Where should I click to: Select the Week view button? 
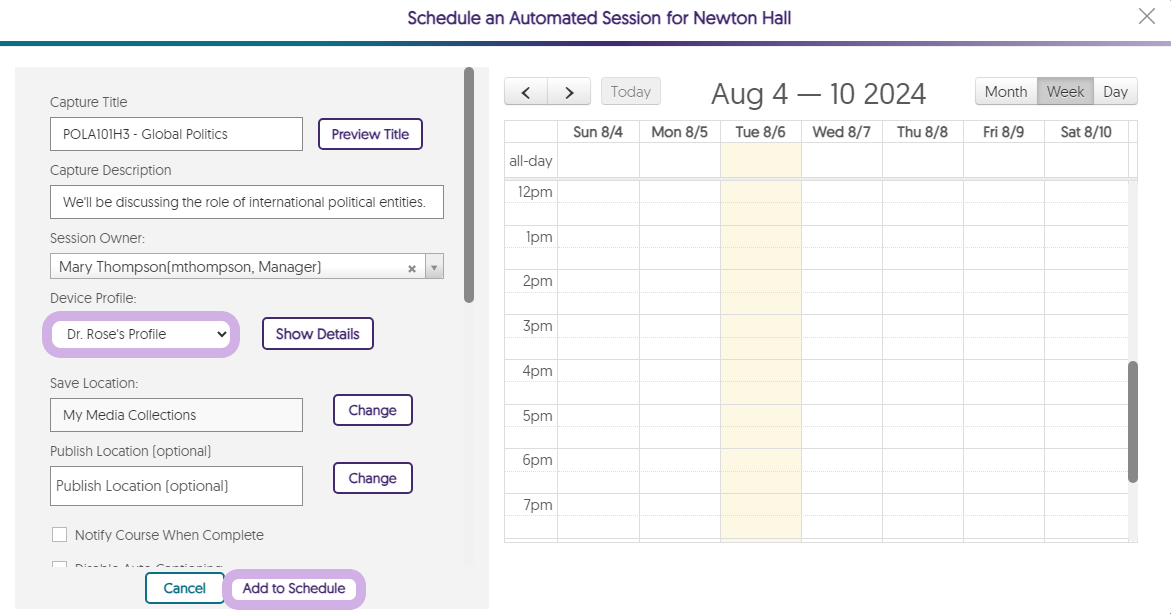(x=1065, y=92)
